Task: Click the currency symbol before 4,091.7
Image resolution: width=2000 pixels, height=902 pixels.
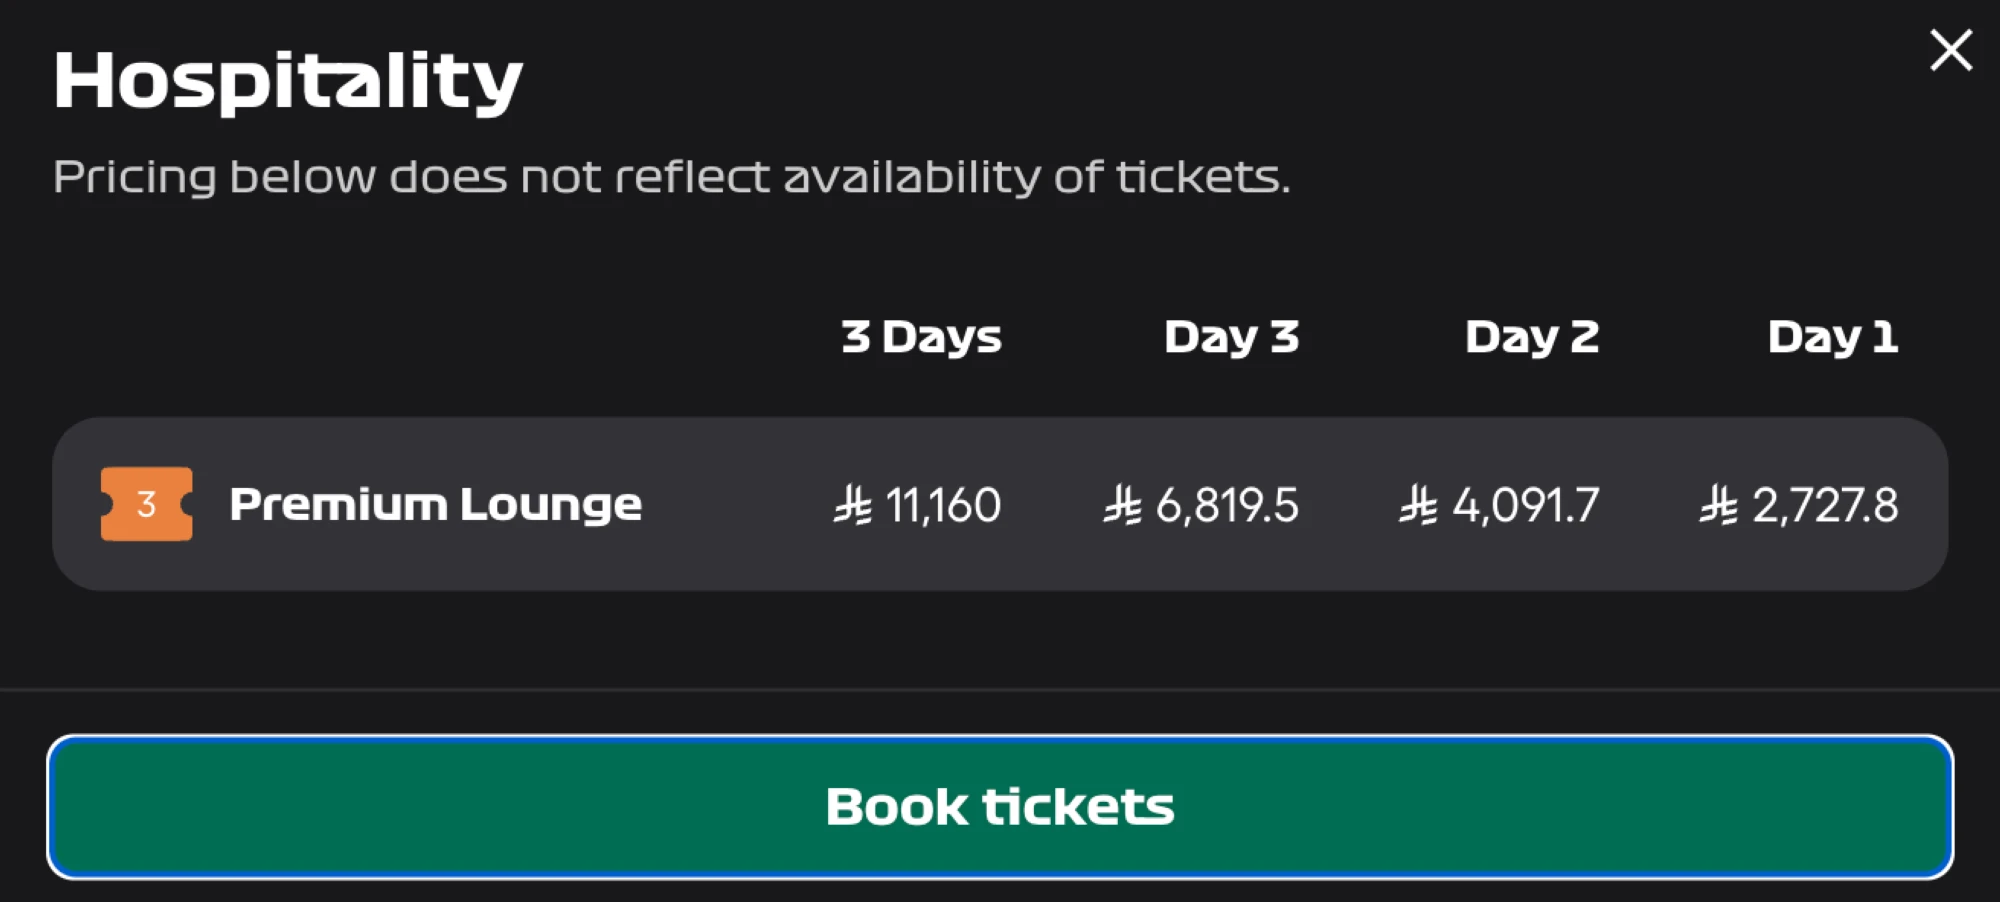Action: coord(1418,505)
